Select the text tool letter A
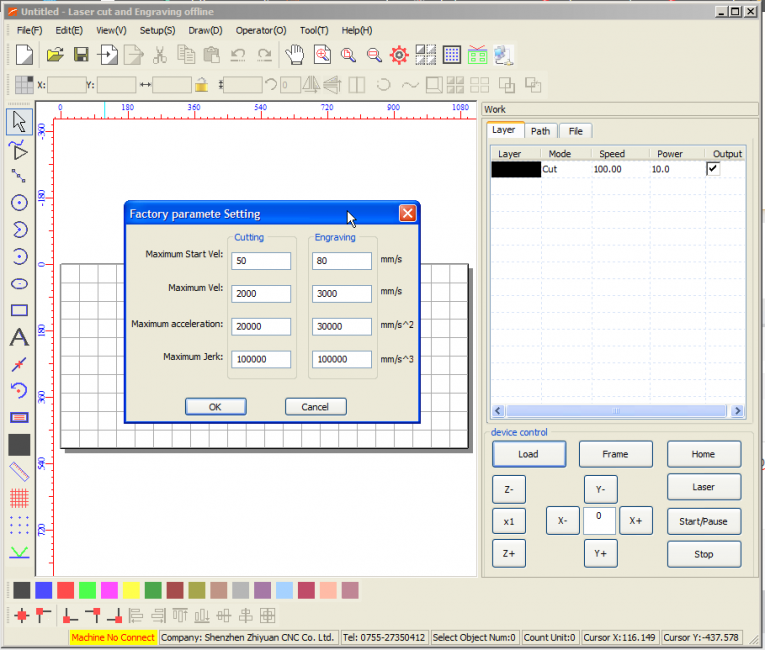This screenshot has width=765, height=650. 18,337
